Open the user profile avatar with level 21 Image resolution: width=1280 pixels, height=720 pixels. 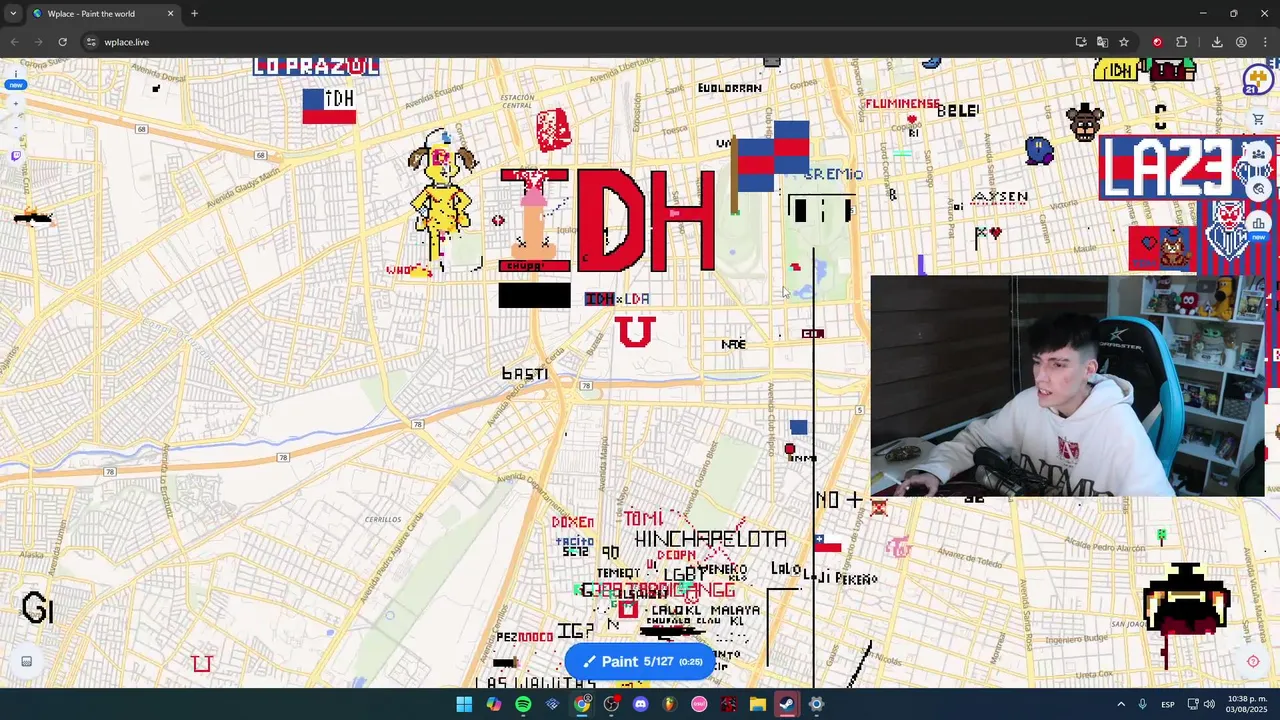pos(1257,79)
